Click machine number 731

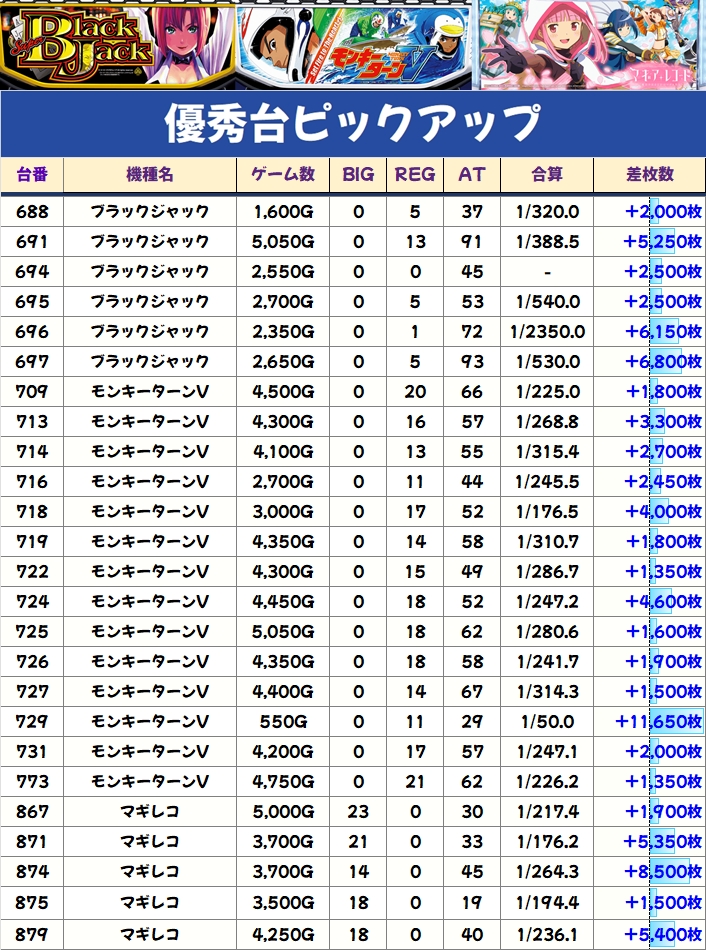pyautogui.click(x=32, y=751)
